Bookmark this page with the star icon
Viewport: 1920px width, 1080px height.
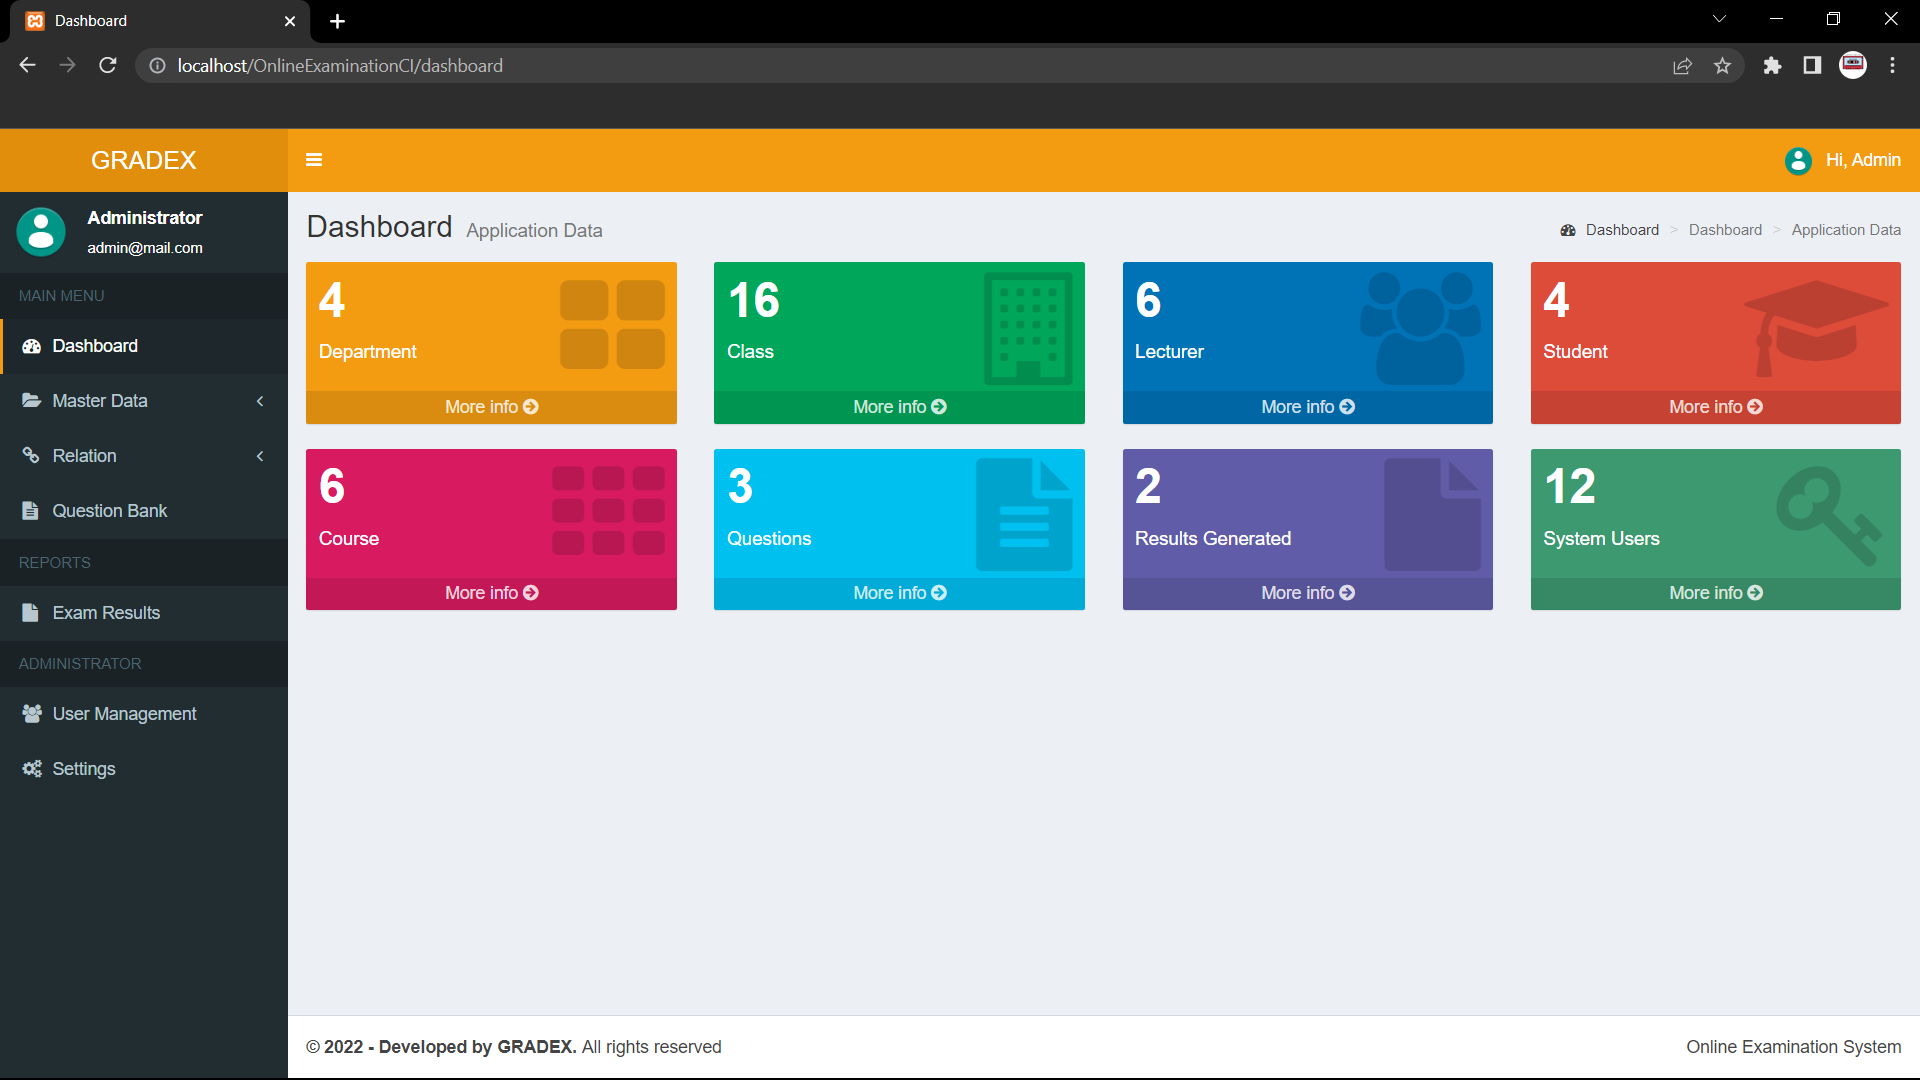pos(1722,65)
